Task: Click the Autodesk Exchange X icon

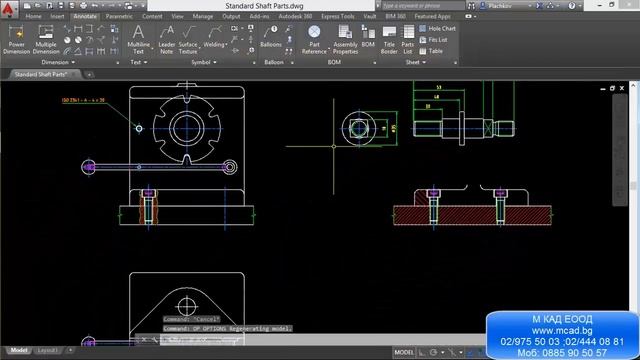Action: [x=539, y=6]
